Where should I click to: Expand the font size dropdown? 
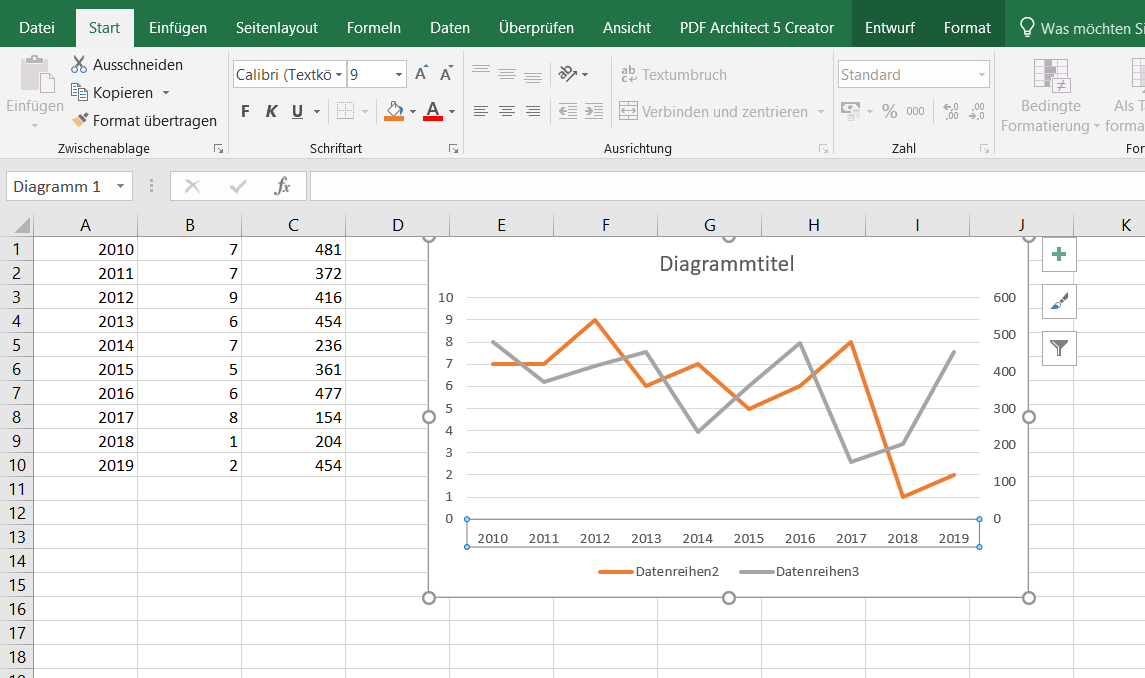click(x=399, y=75)
